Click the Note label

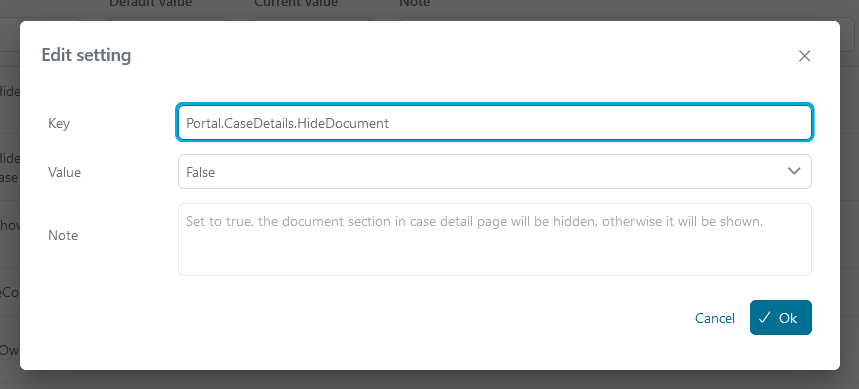(x=63, y=236)
